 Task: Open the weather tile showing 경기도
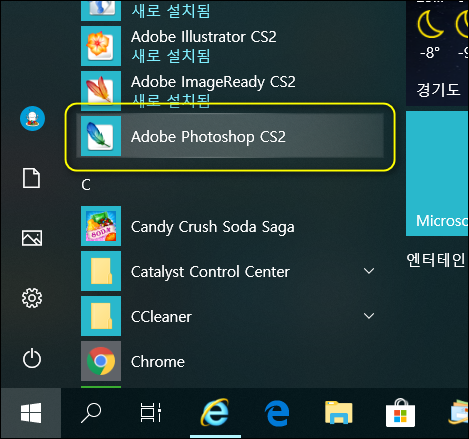437,53
